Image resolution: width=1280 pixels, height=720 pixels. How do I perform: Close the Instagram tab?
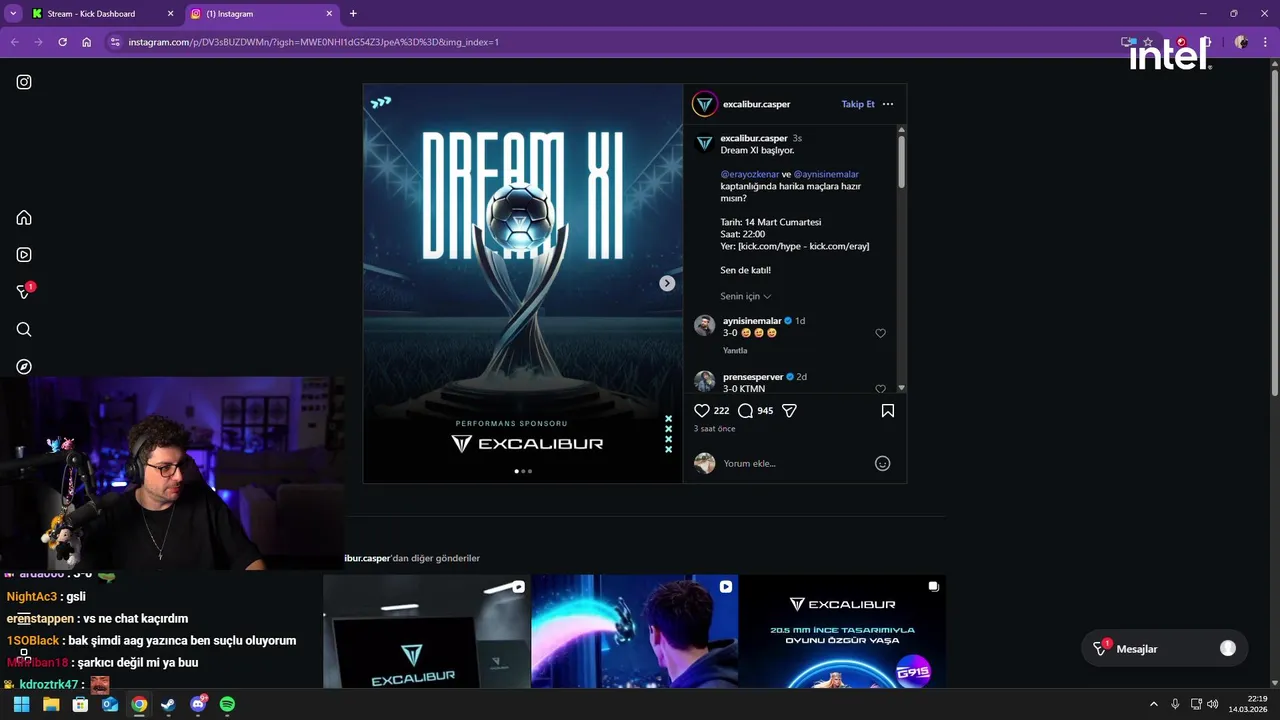[329, 14]
